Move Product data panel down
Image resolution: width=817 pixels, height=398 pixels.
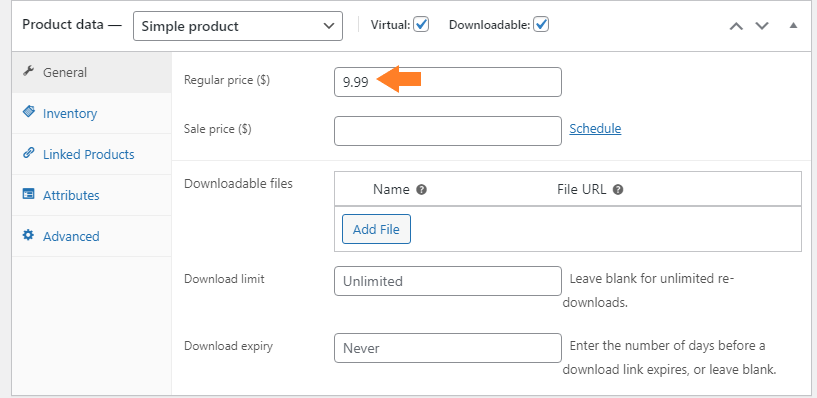(x=762, y=26)
